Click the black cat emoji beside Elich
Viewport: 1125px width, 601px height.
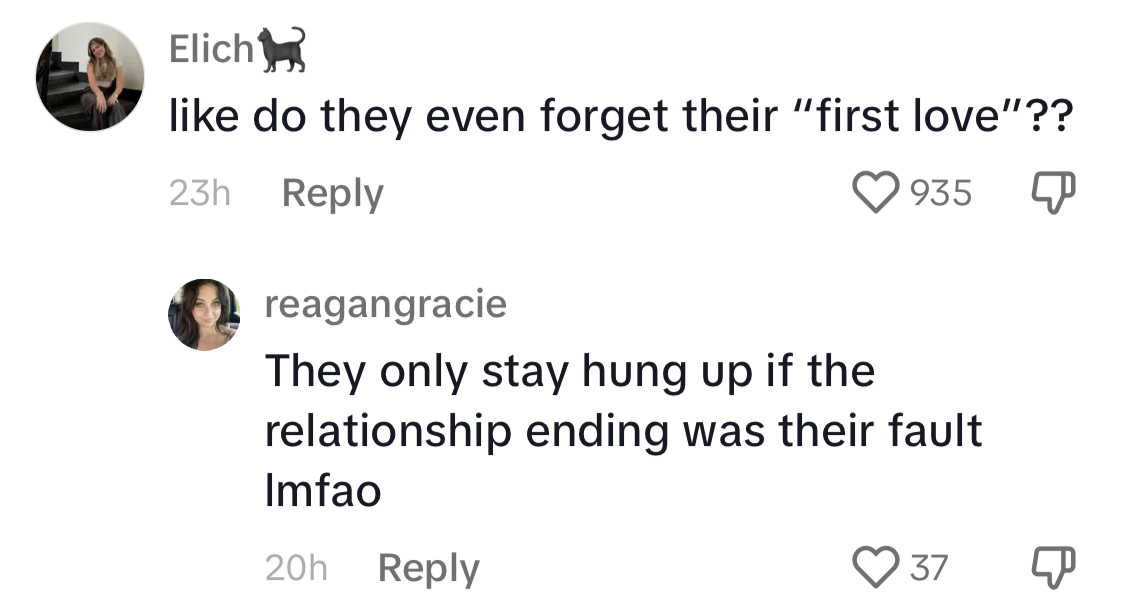pos(283,49)
